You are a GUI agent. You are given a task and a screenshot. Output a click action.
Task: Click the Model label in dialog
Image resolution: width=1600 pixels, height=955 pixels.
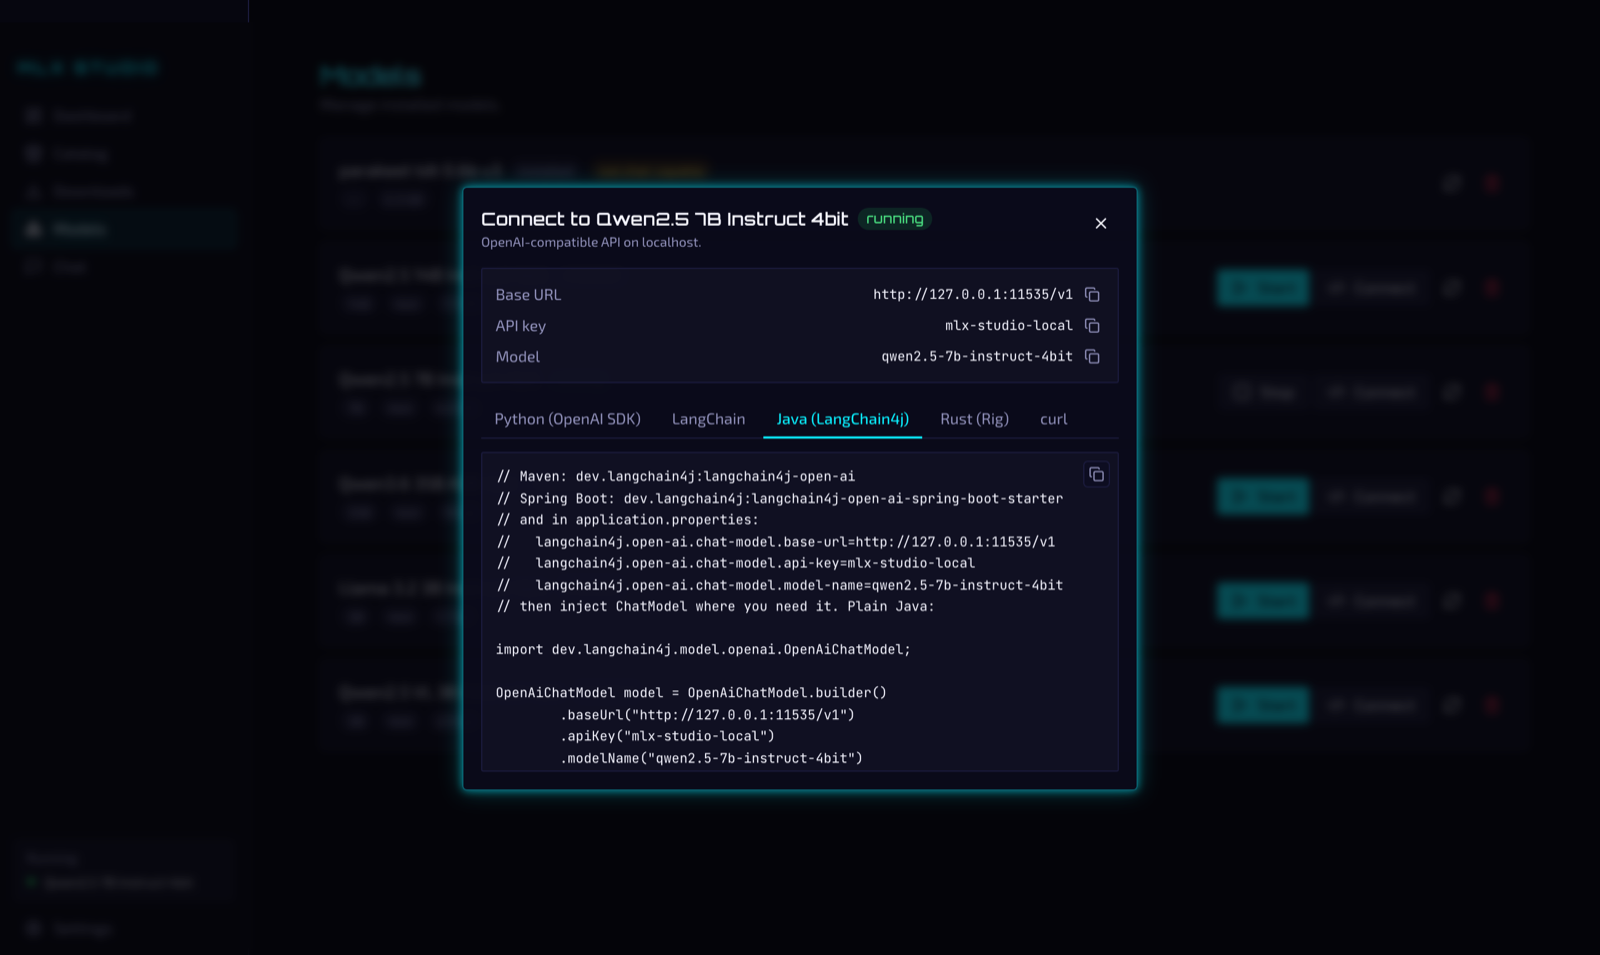coord(517,357)
